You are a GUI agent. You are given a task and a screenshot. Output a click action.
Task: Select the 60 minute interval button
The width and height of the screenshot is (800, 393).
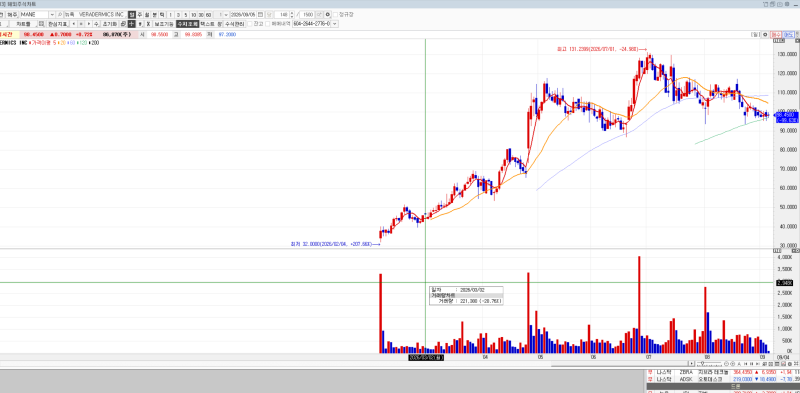[208, 14]
